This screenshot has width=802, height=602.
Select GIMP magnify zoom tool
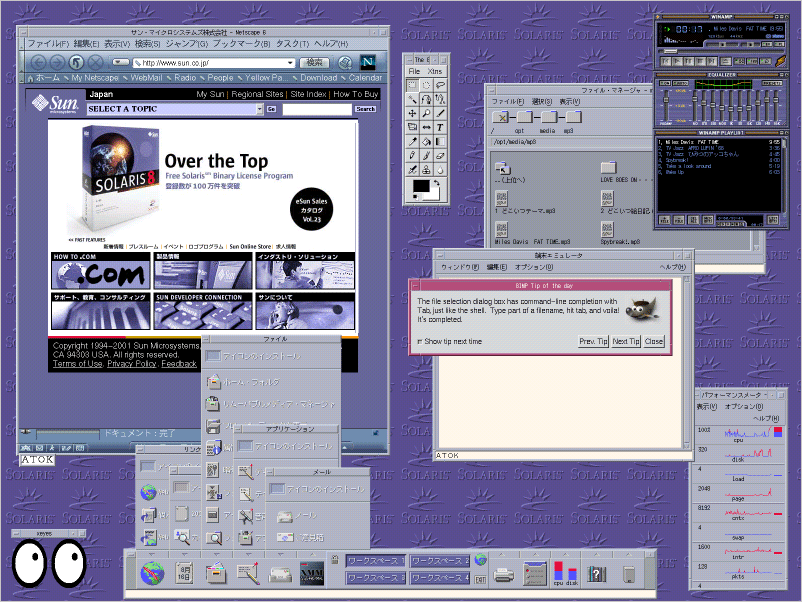coord(426,114)
